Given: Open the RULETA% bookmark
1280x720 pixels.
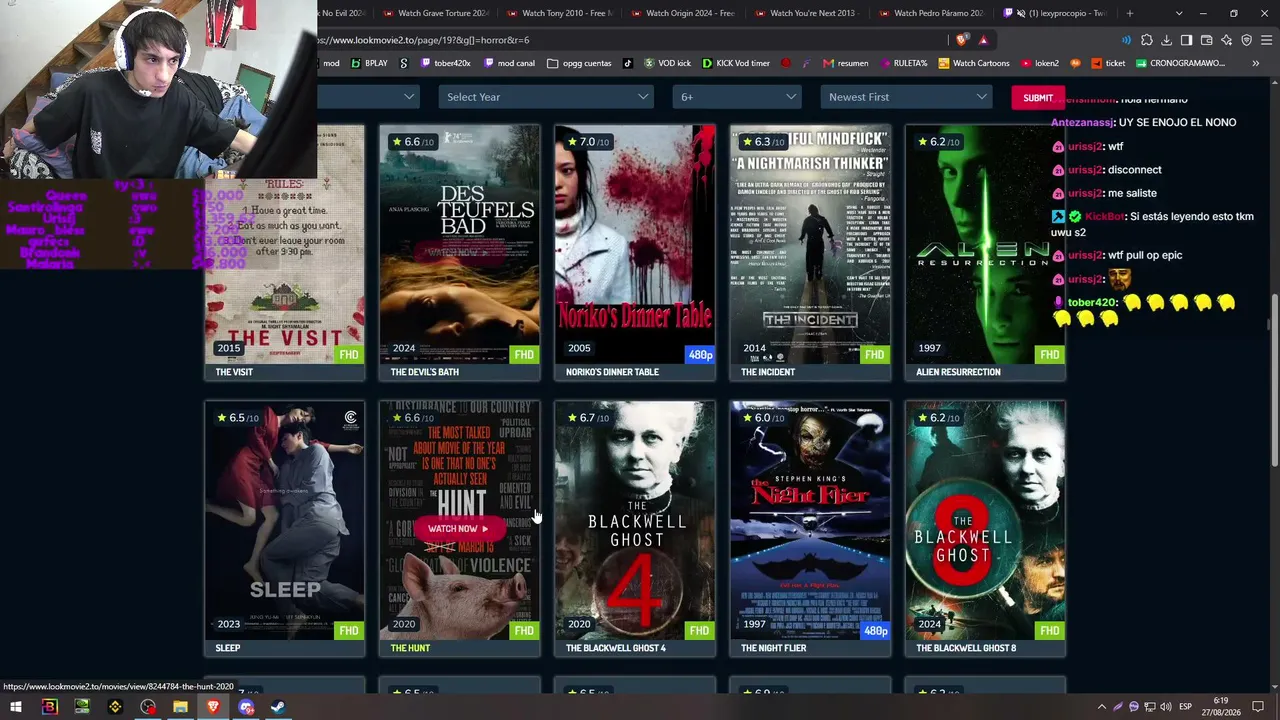Looking at the screenshot, I should pyautogui.click(x=903, y=63).
